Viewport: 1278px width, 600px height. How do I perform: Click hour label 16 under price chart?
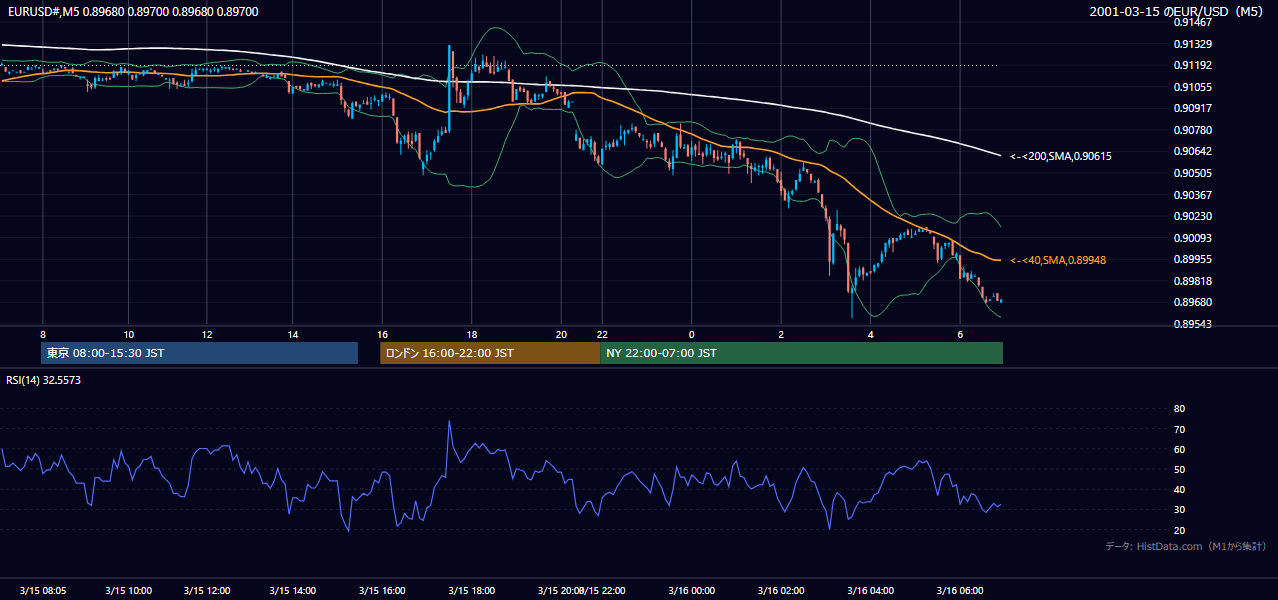(x=382, y=334)
